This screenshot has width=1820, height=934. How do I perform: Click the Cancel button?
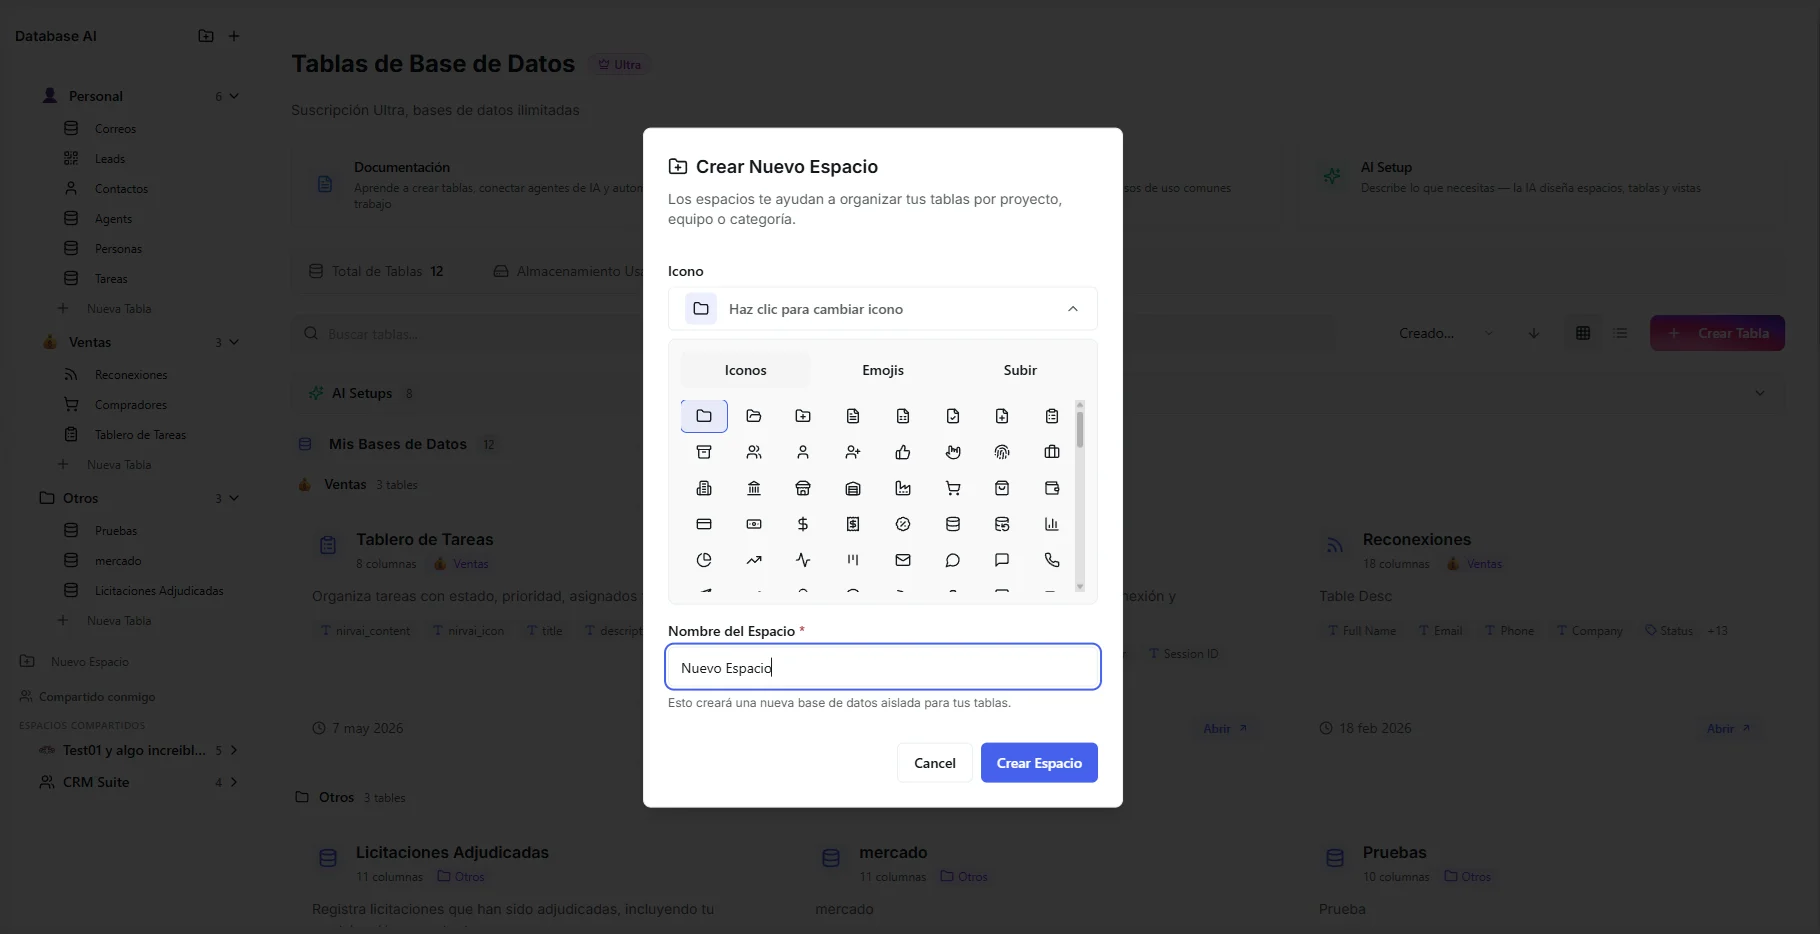click(935, 763)
